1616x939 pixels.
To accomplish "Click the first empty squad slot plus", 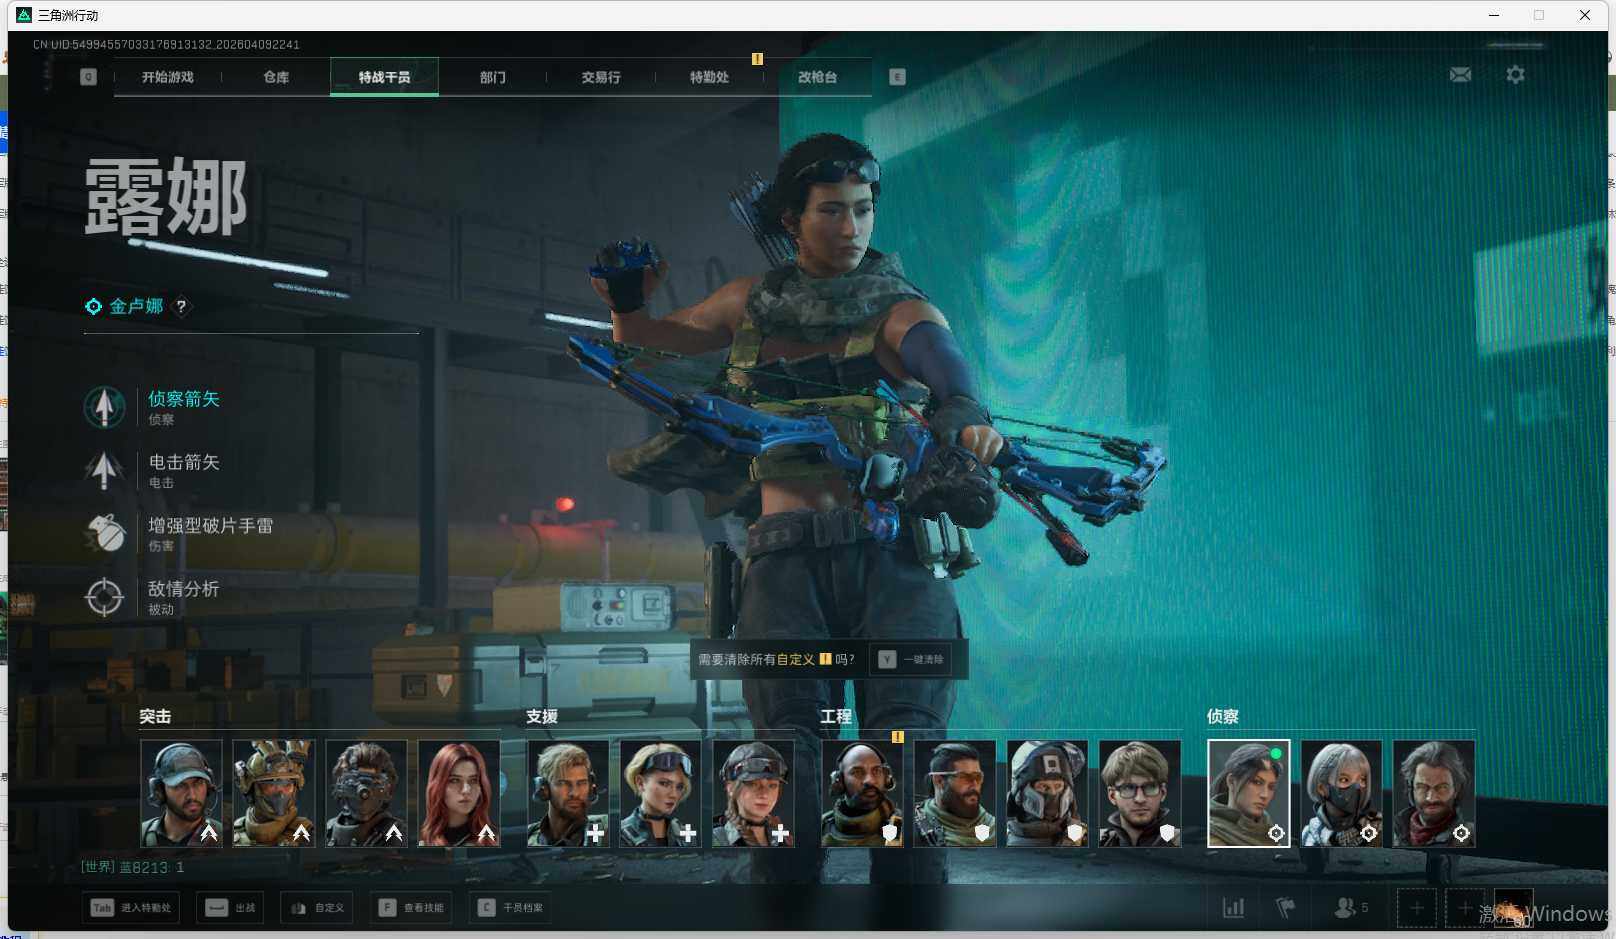I will click(x=1416, y=908).
